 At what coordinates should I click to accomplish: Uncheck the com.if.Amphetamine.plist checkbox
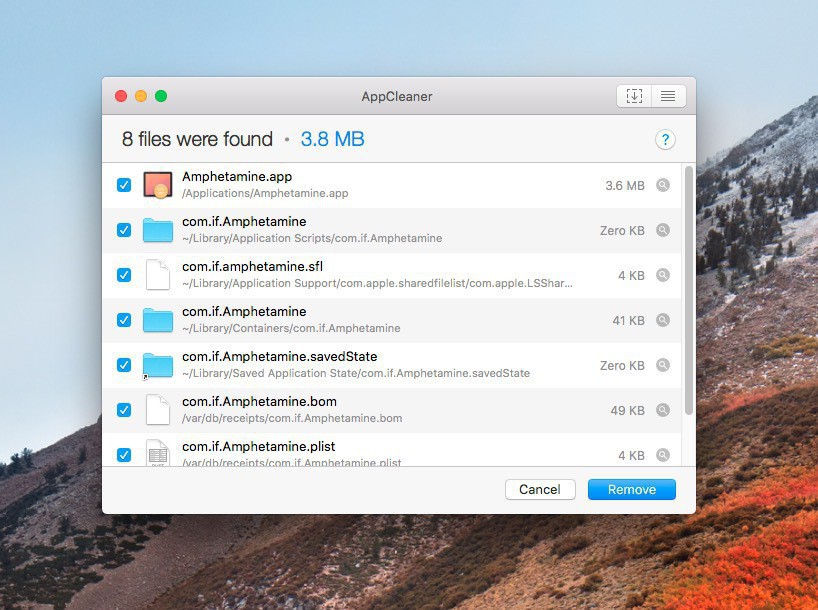tap(124, 455)
